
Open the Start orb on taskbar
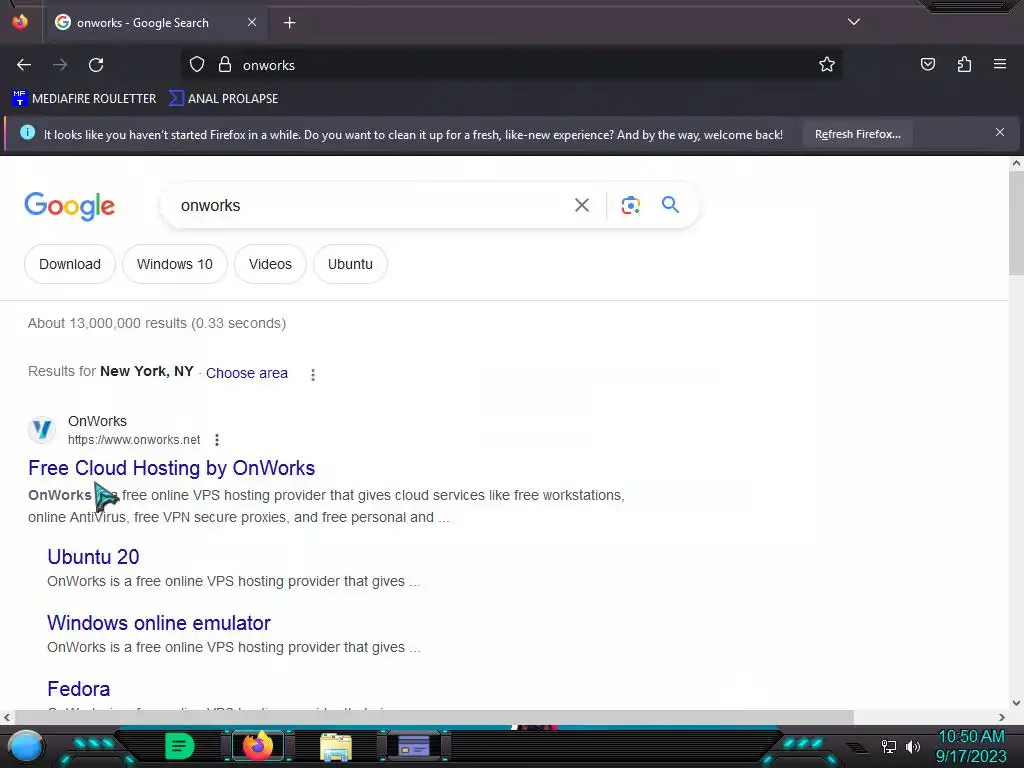pos(26,746)
